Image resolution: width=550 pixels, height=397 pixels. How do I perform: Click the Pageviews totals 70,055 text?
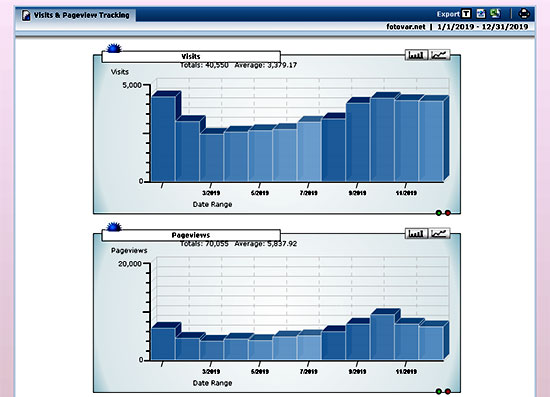point(204,244)
